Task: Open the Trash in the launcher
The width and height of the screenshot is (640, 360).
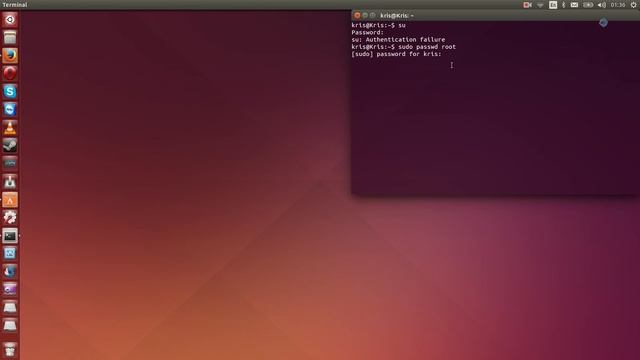Action: point(10,351)
